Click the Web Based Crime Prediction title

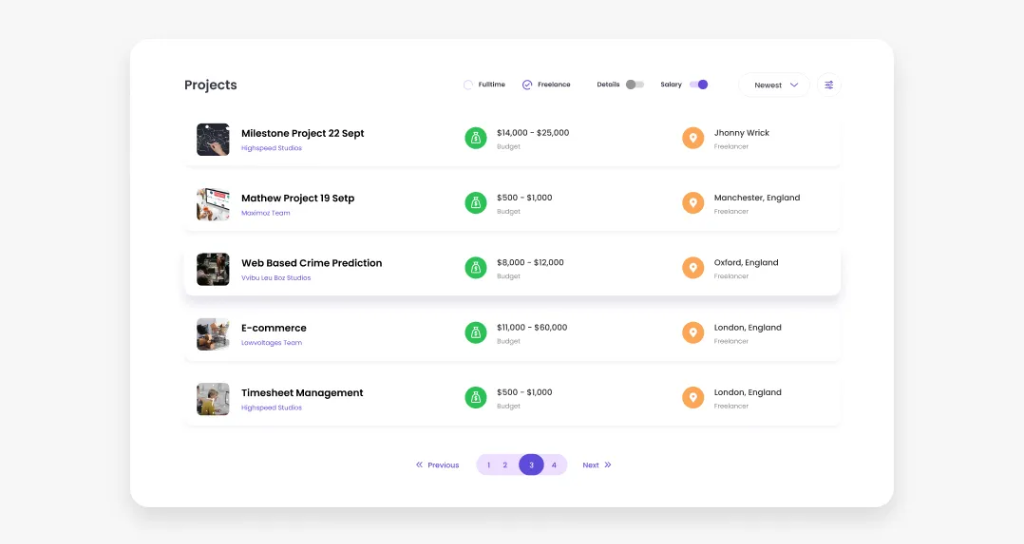312,263
